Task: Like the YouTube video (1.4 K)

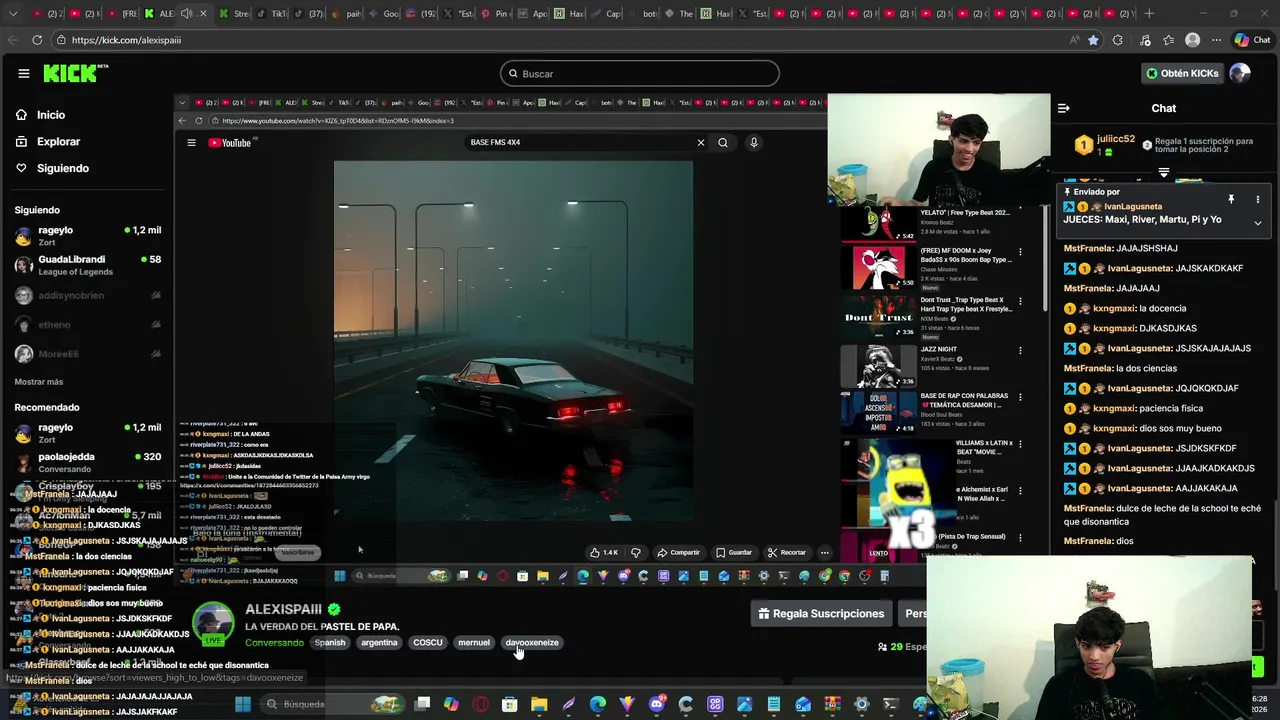Action: point(604,552)
